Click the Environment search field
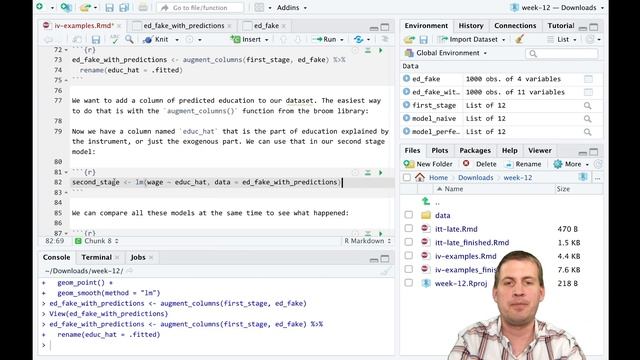Screen dimensions: 640x360 pos(562,53)
